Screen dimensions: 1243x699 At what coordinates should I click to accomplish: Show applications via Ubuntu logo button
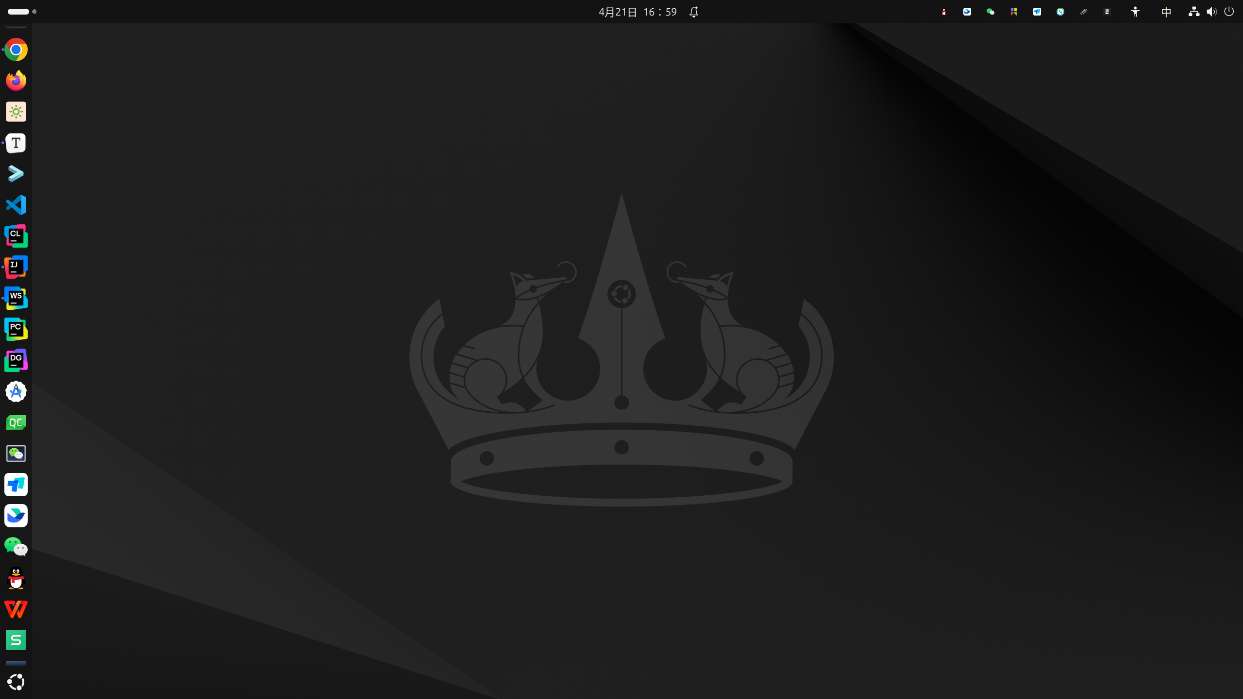click(16, 682)
